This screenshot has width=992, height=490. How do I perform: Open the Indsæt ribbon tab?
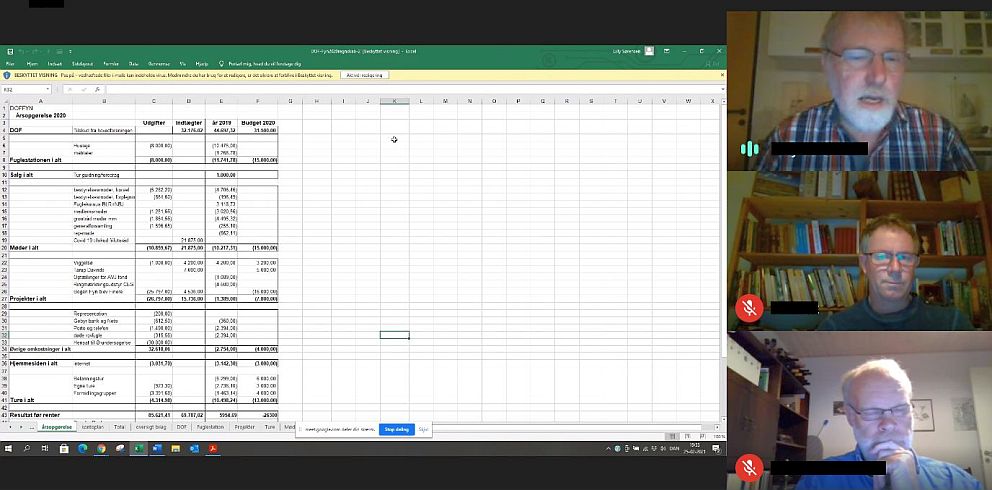54,64
